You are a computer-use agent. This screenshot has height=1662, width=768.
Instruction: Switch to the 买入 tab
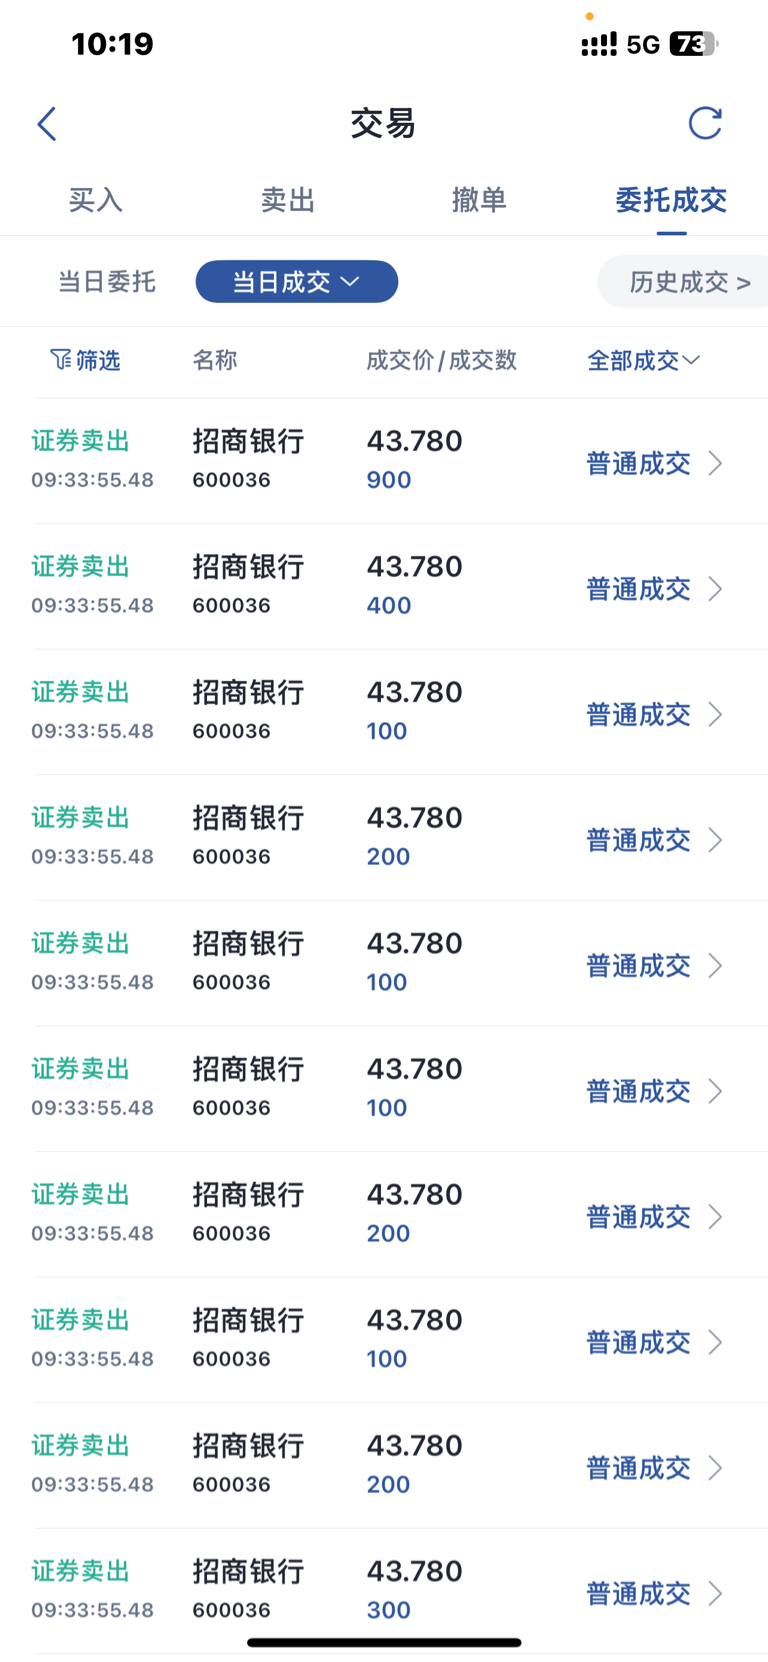pyautogui.click(x=96, y=200)
